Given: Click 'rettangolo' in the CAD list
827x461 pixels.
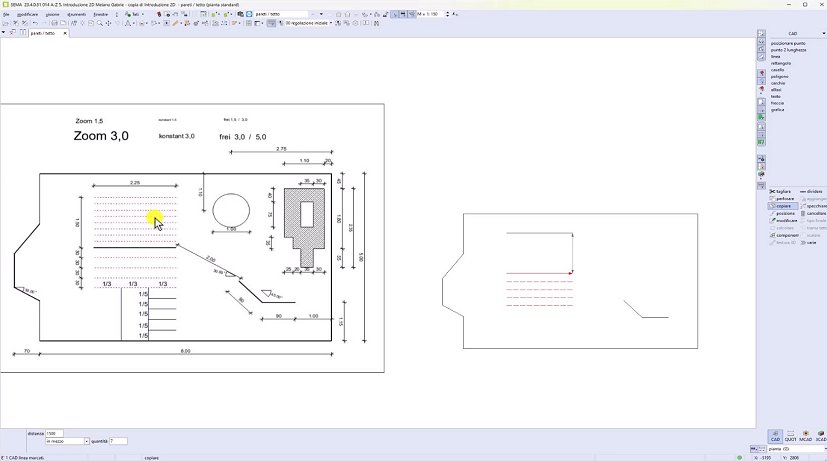Looking at the screenshot, I should pos(780,63).
